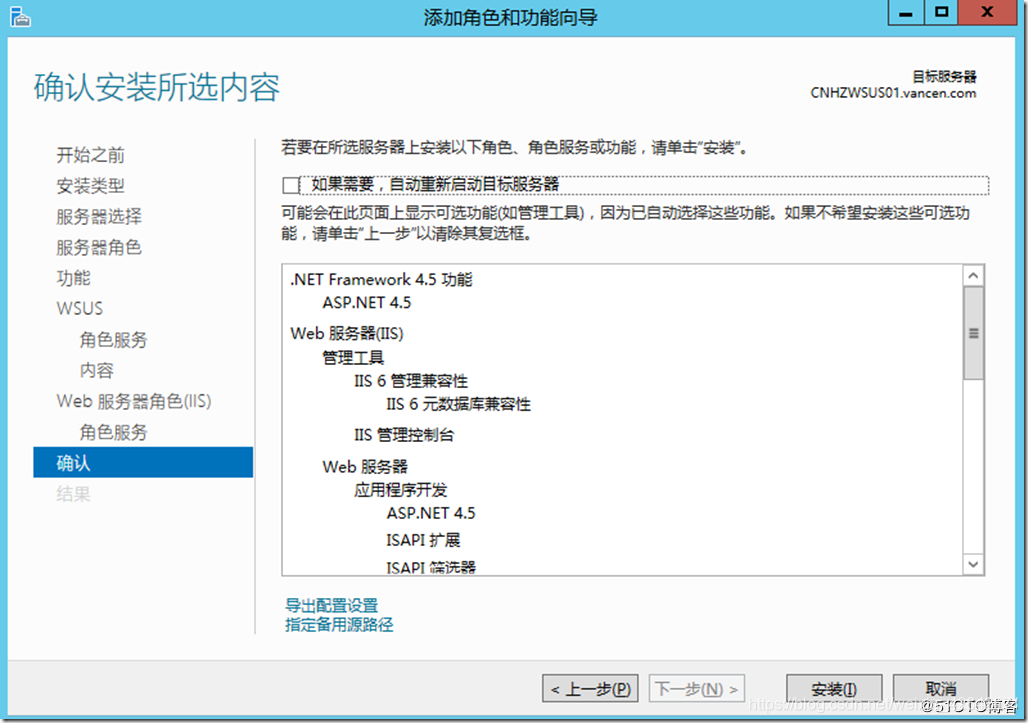Select '.NET Framework 4.5 功能' entry

(382, 280)
